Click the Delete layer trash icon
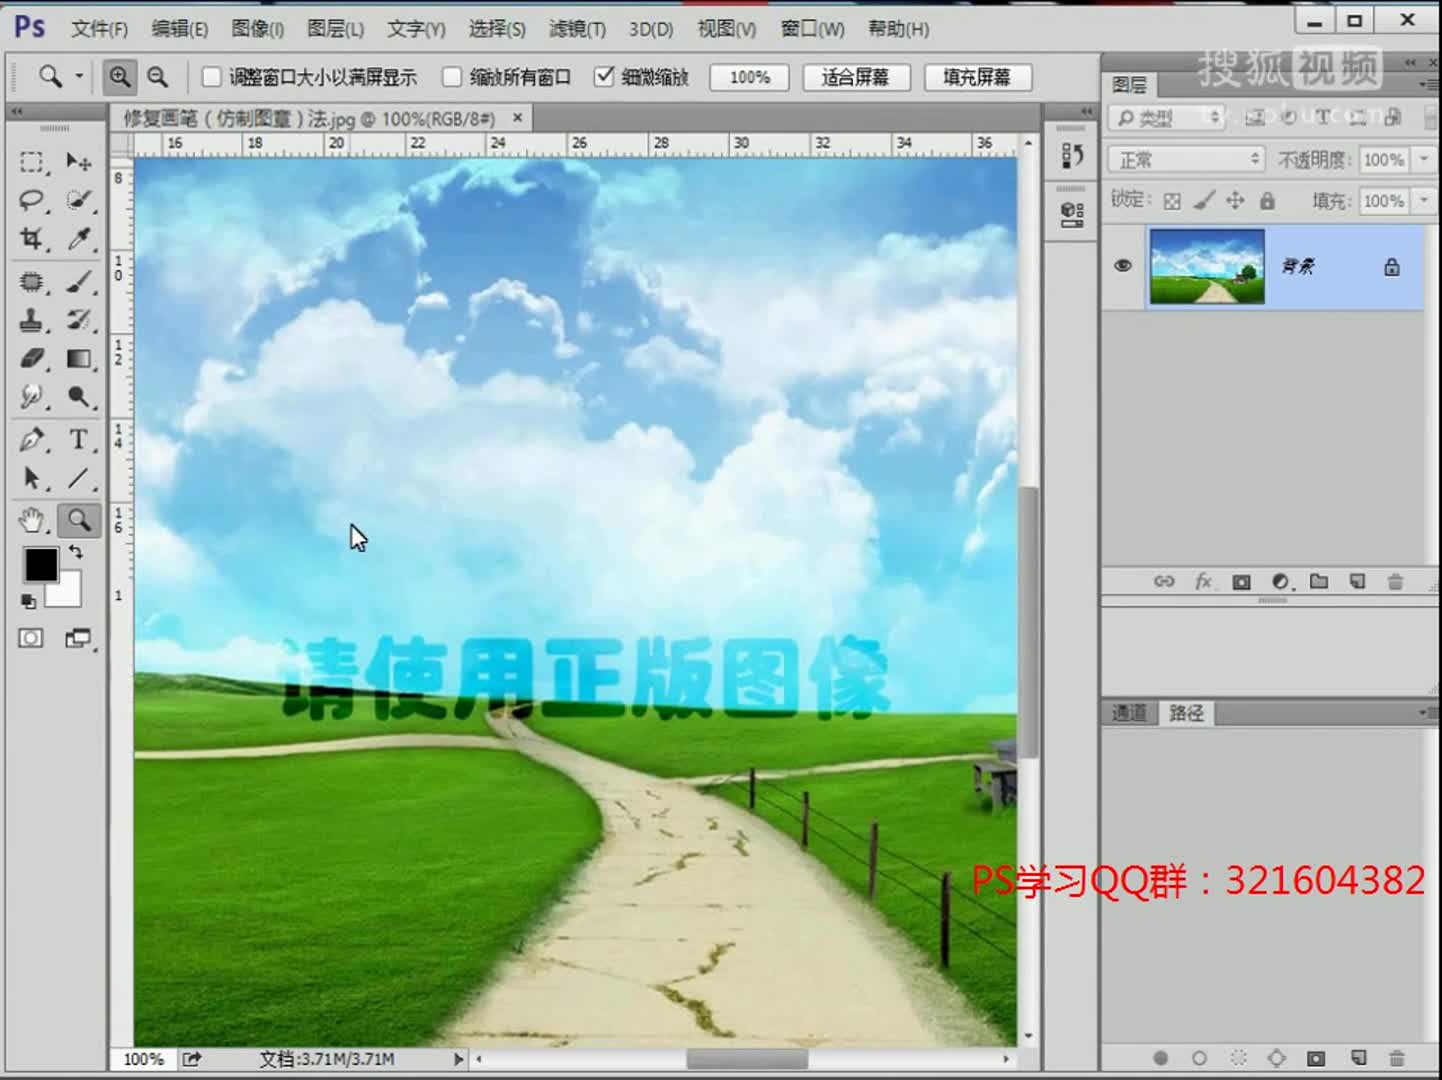The width and height of the screenshot is (1442, 1080). tap(1395, 581)
